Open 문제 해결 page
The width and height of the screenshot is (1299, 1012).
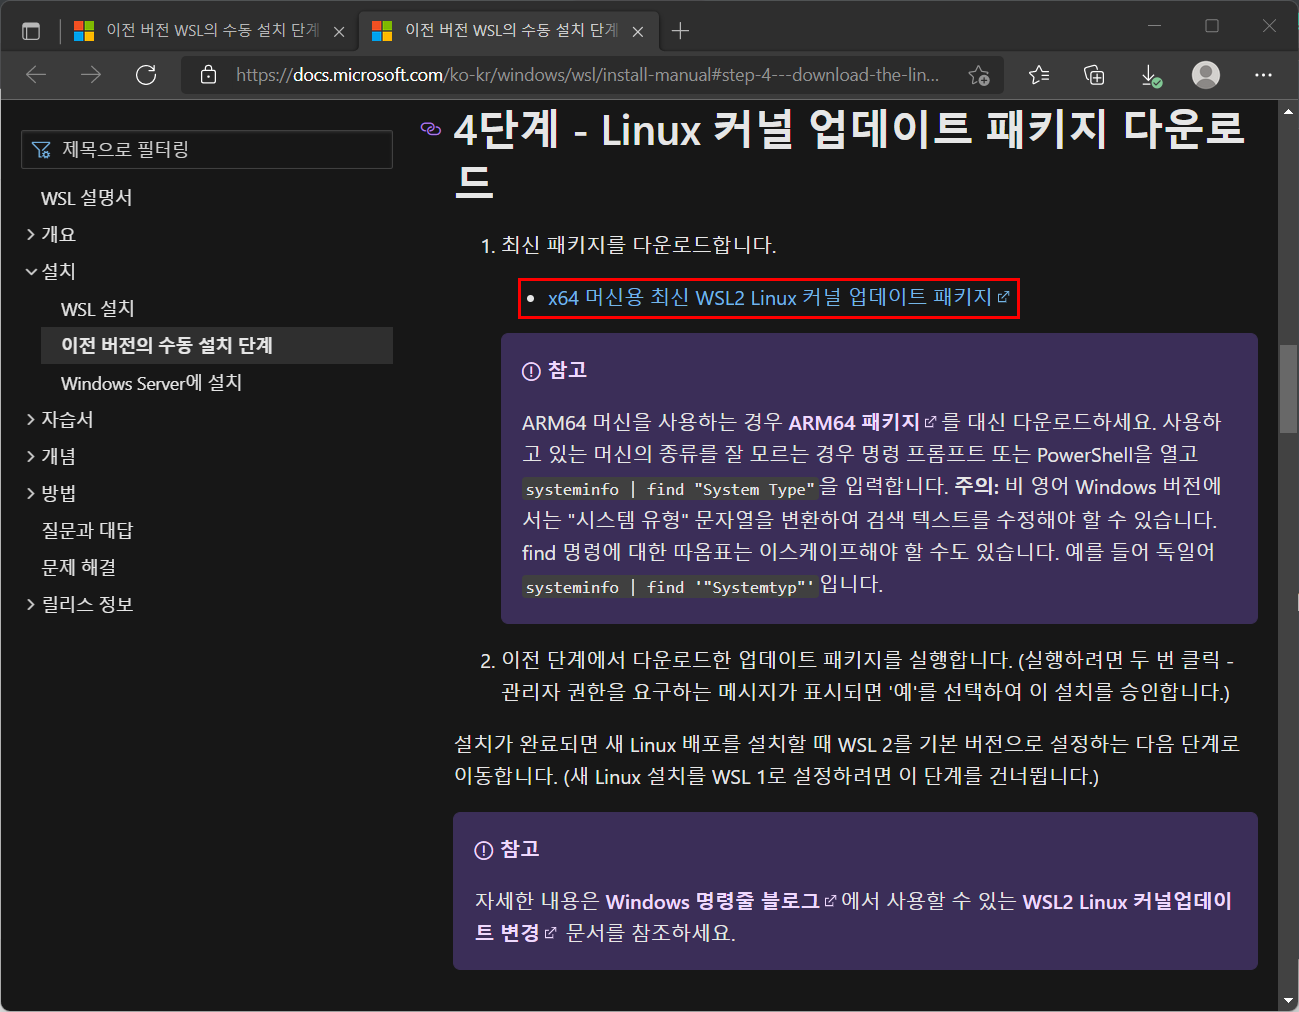(79, 567)
